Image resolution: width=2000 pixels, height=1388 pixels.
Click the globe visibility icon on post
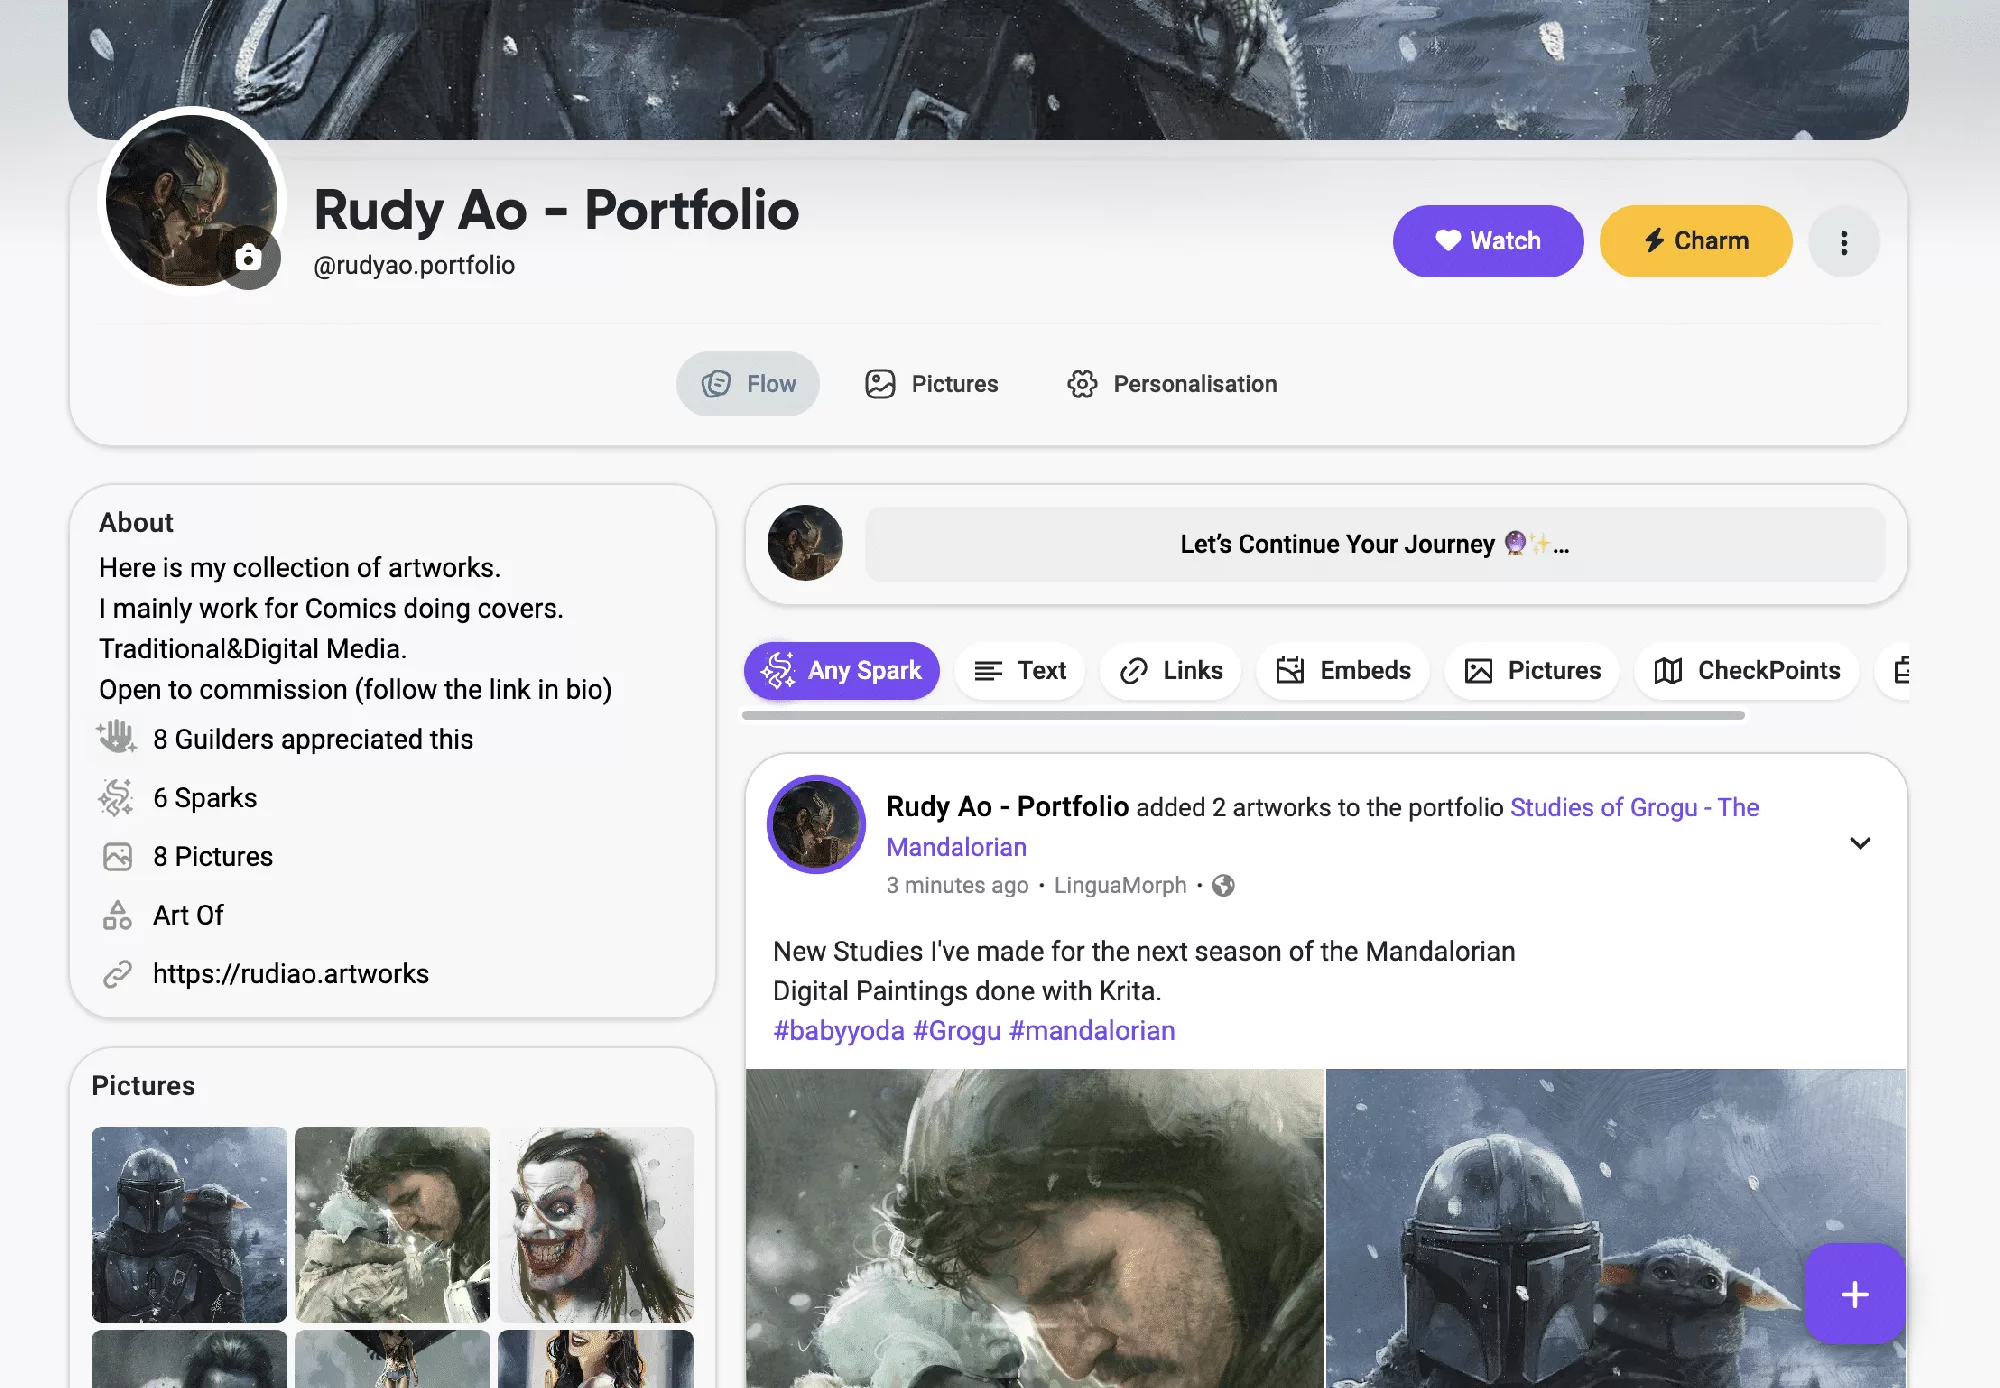[x=1223, y=886]
